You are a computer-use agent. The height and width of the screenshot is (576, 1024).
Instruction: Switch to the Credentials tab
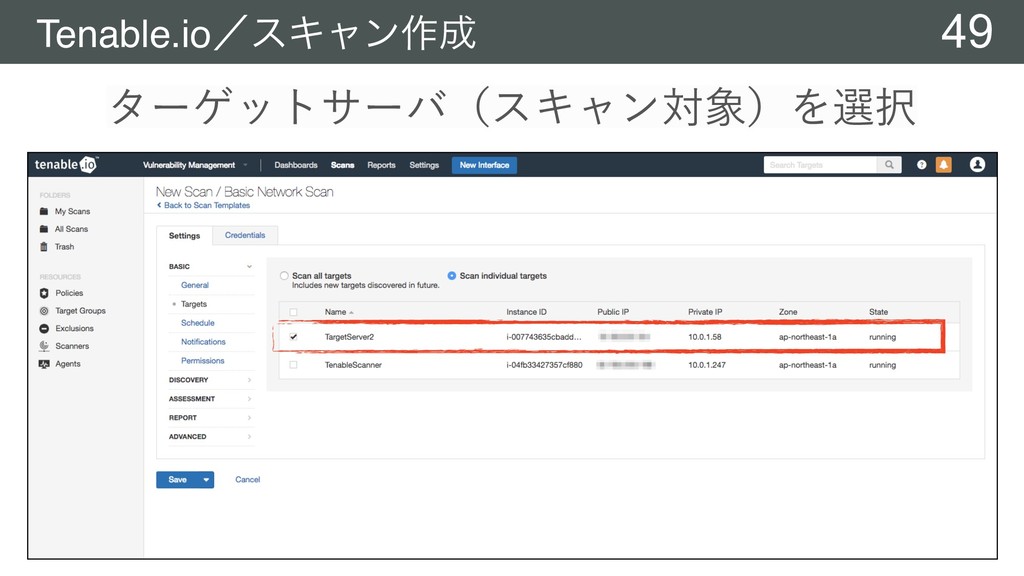[x=245, y=235]
